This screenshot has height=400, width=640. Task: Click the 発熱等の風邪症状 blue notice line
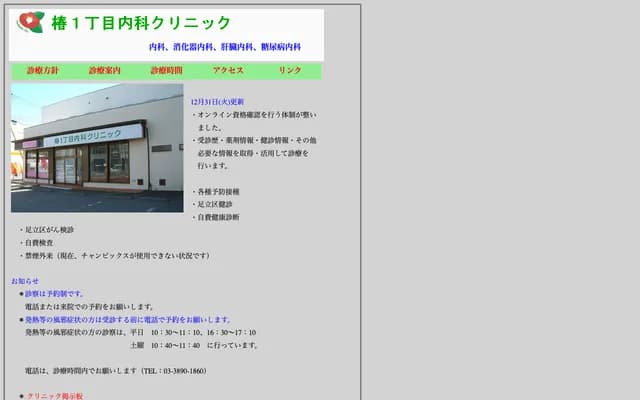tap(129, 319)
